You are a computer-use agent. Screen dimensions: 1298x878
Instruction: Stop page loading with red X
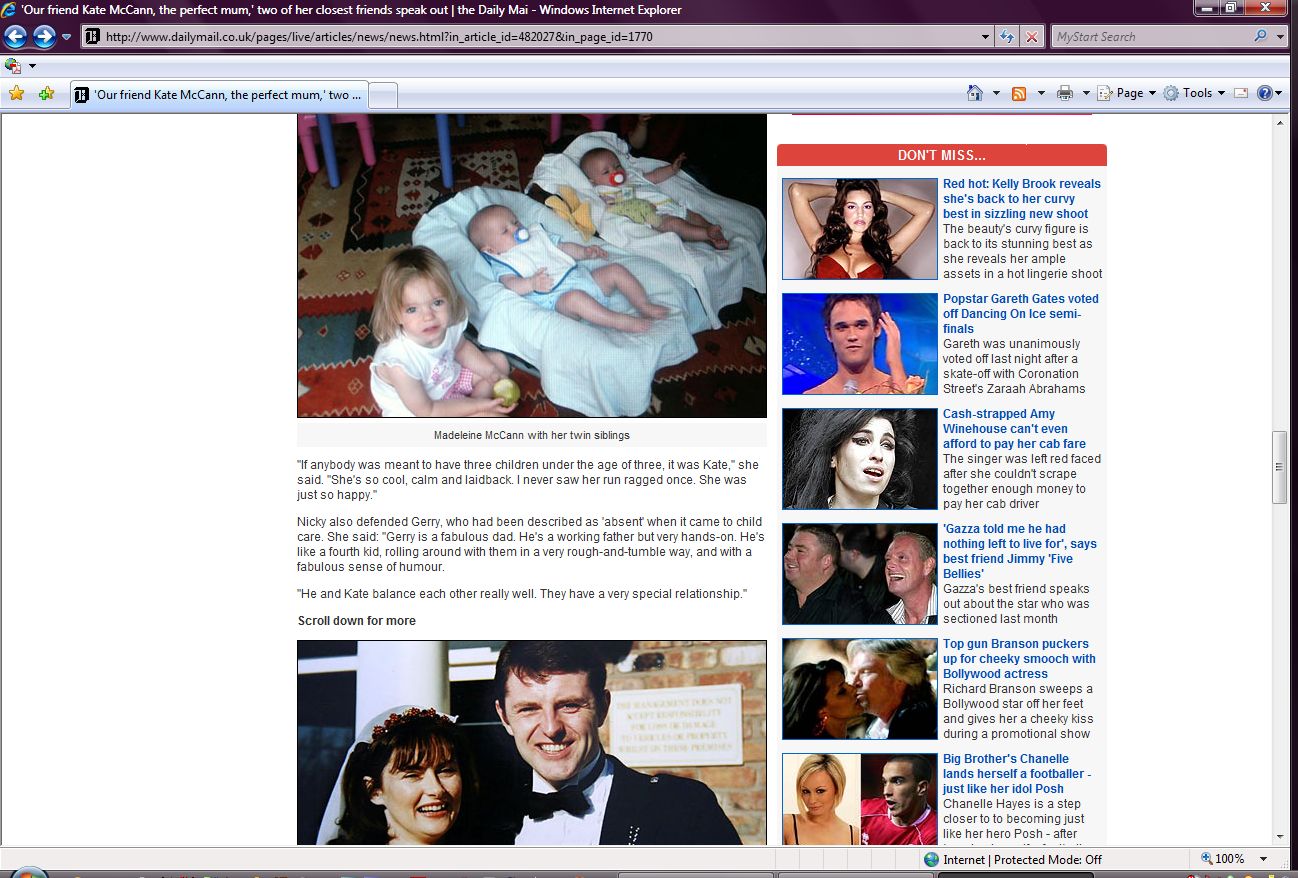pyautogui.click(x=1032, y=37)
